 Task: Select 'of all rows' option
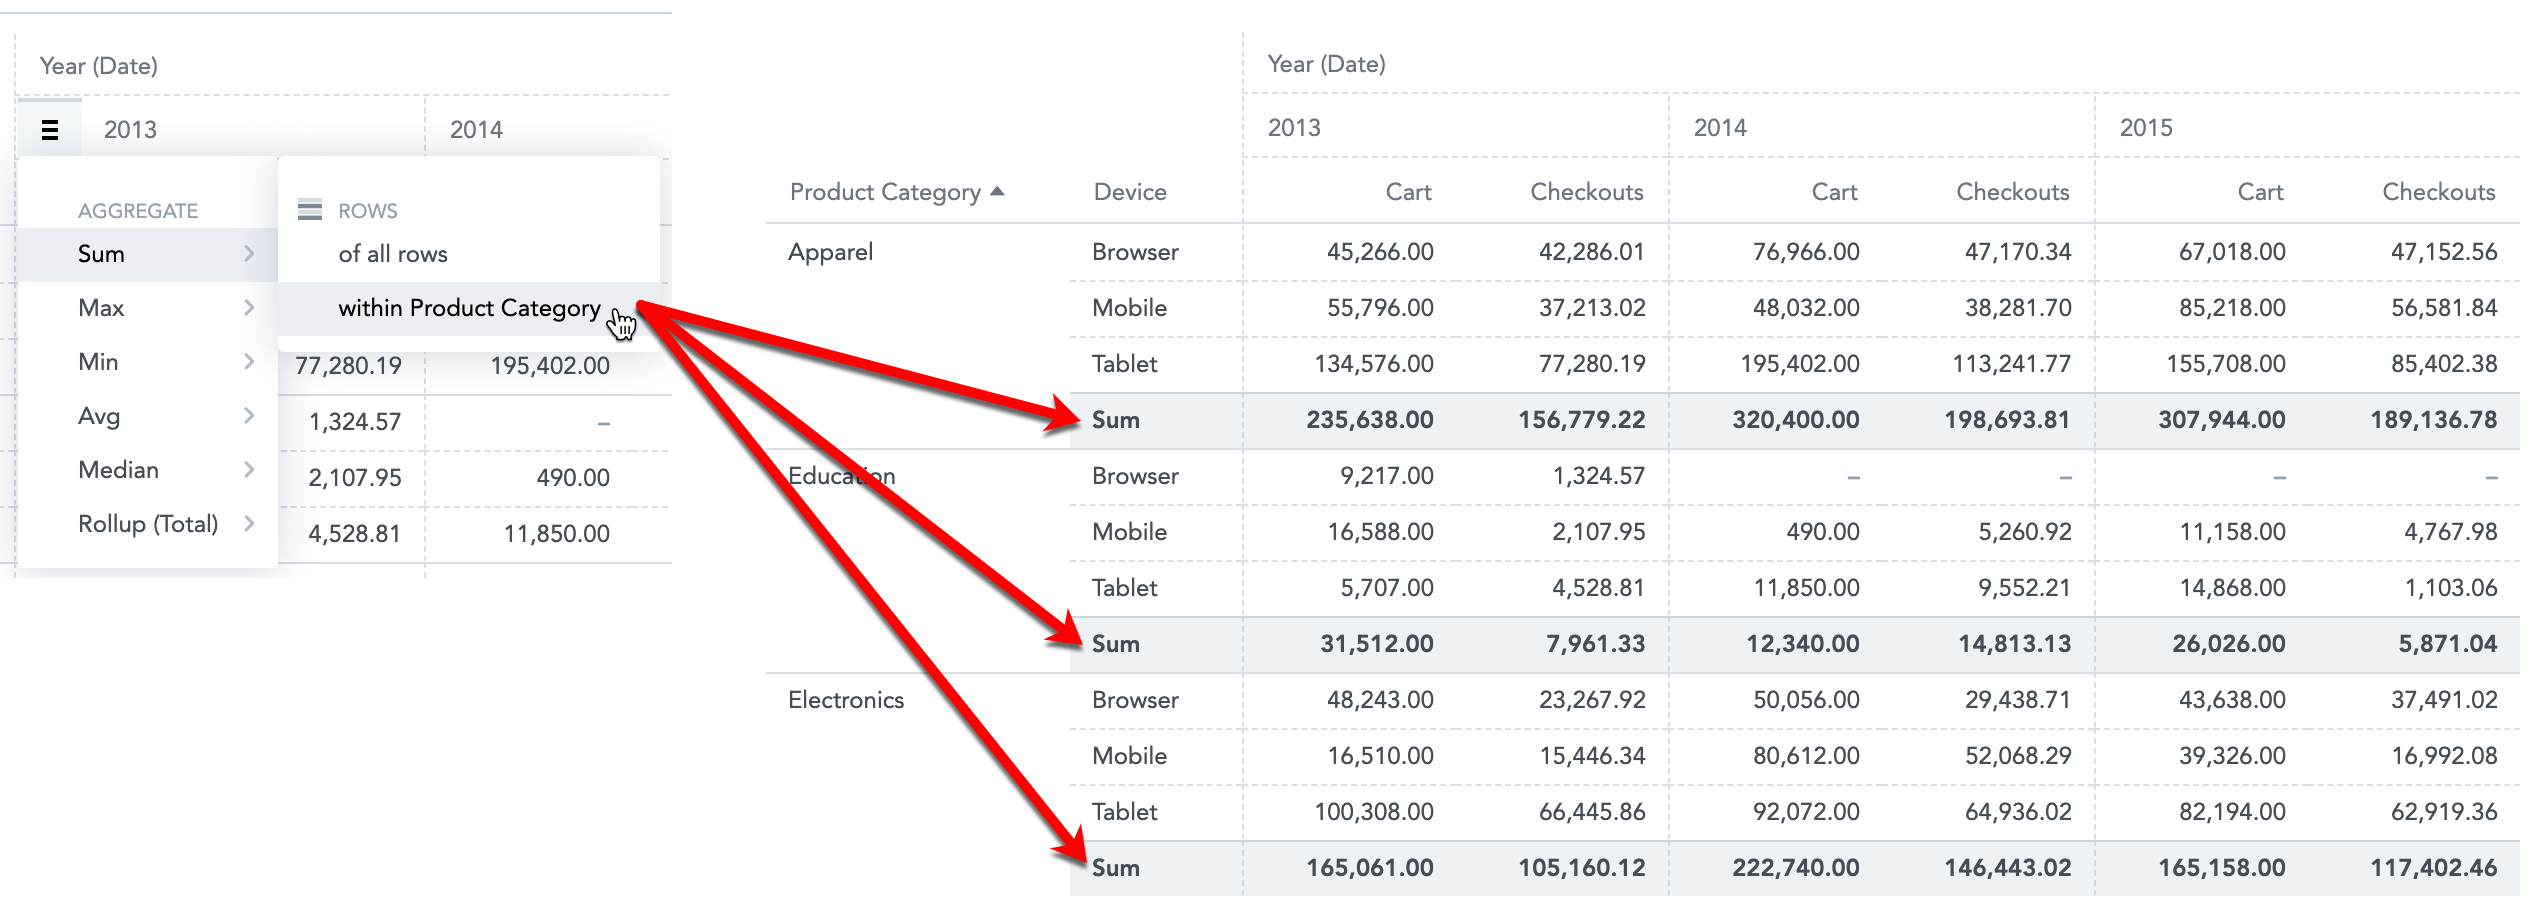[393, 254]
